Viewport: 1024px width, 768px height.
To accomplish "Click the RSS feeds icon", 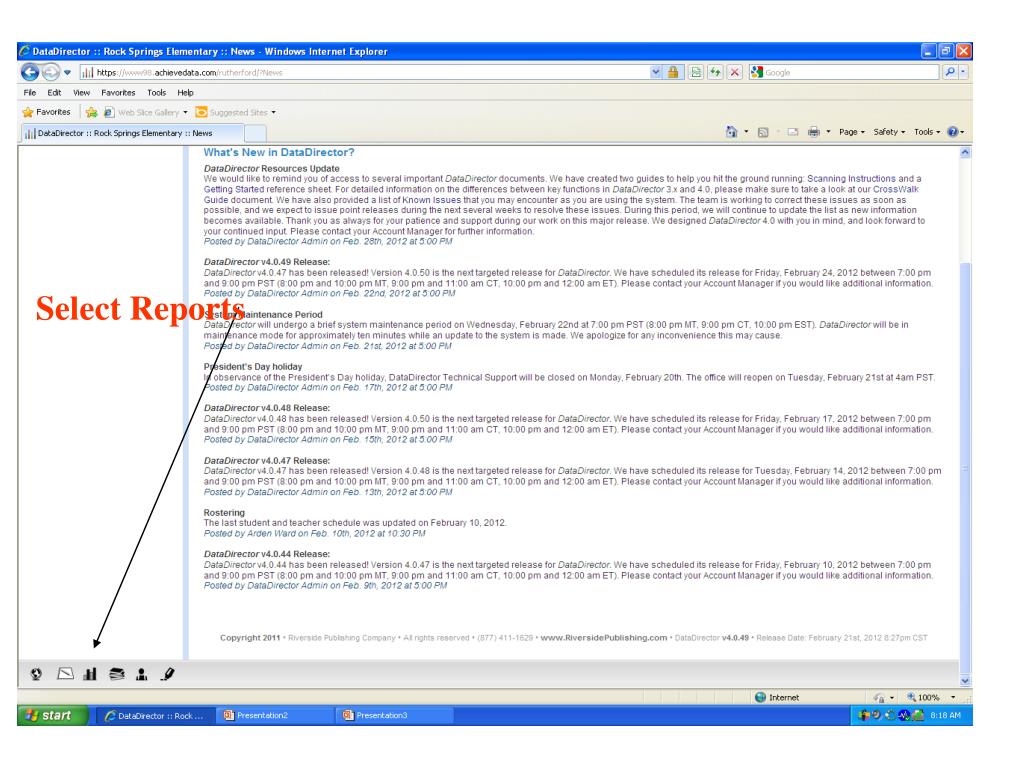I will tap(763, 133).
